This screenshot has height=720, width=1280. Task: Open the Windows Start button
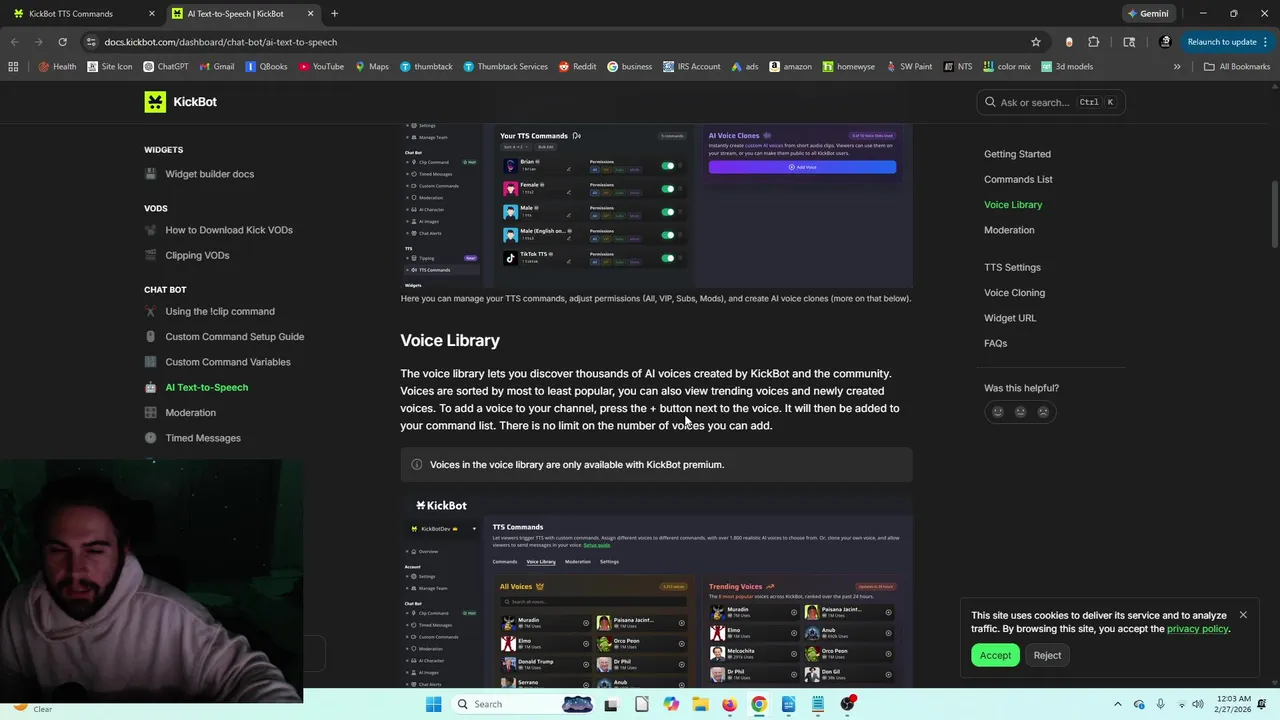point(433,704)
